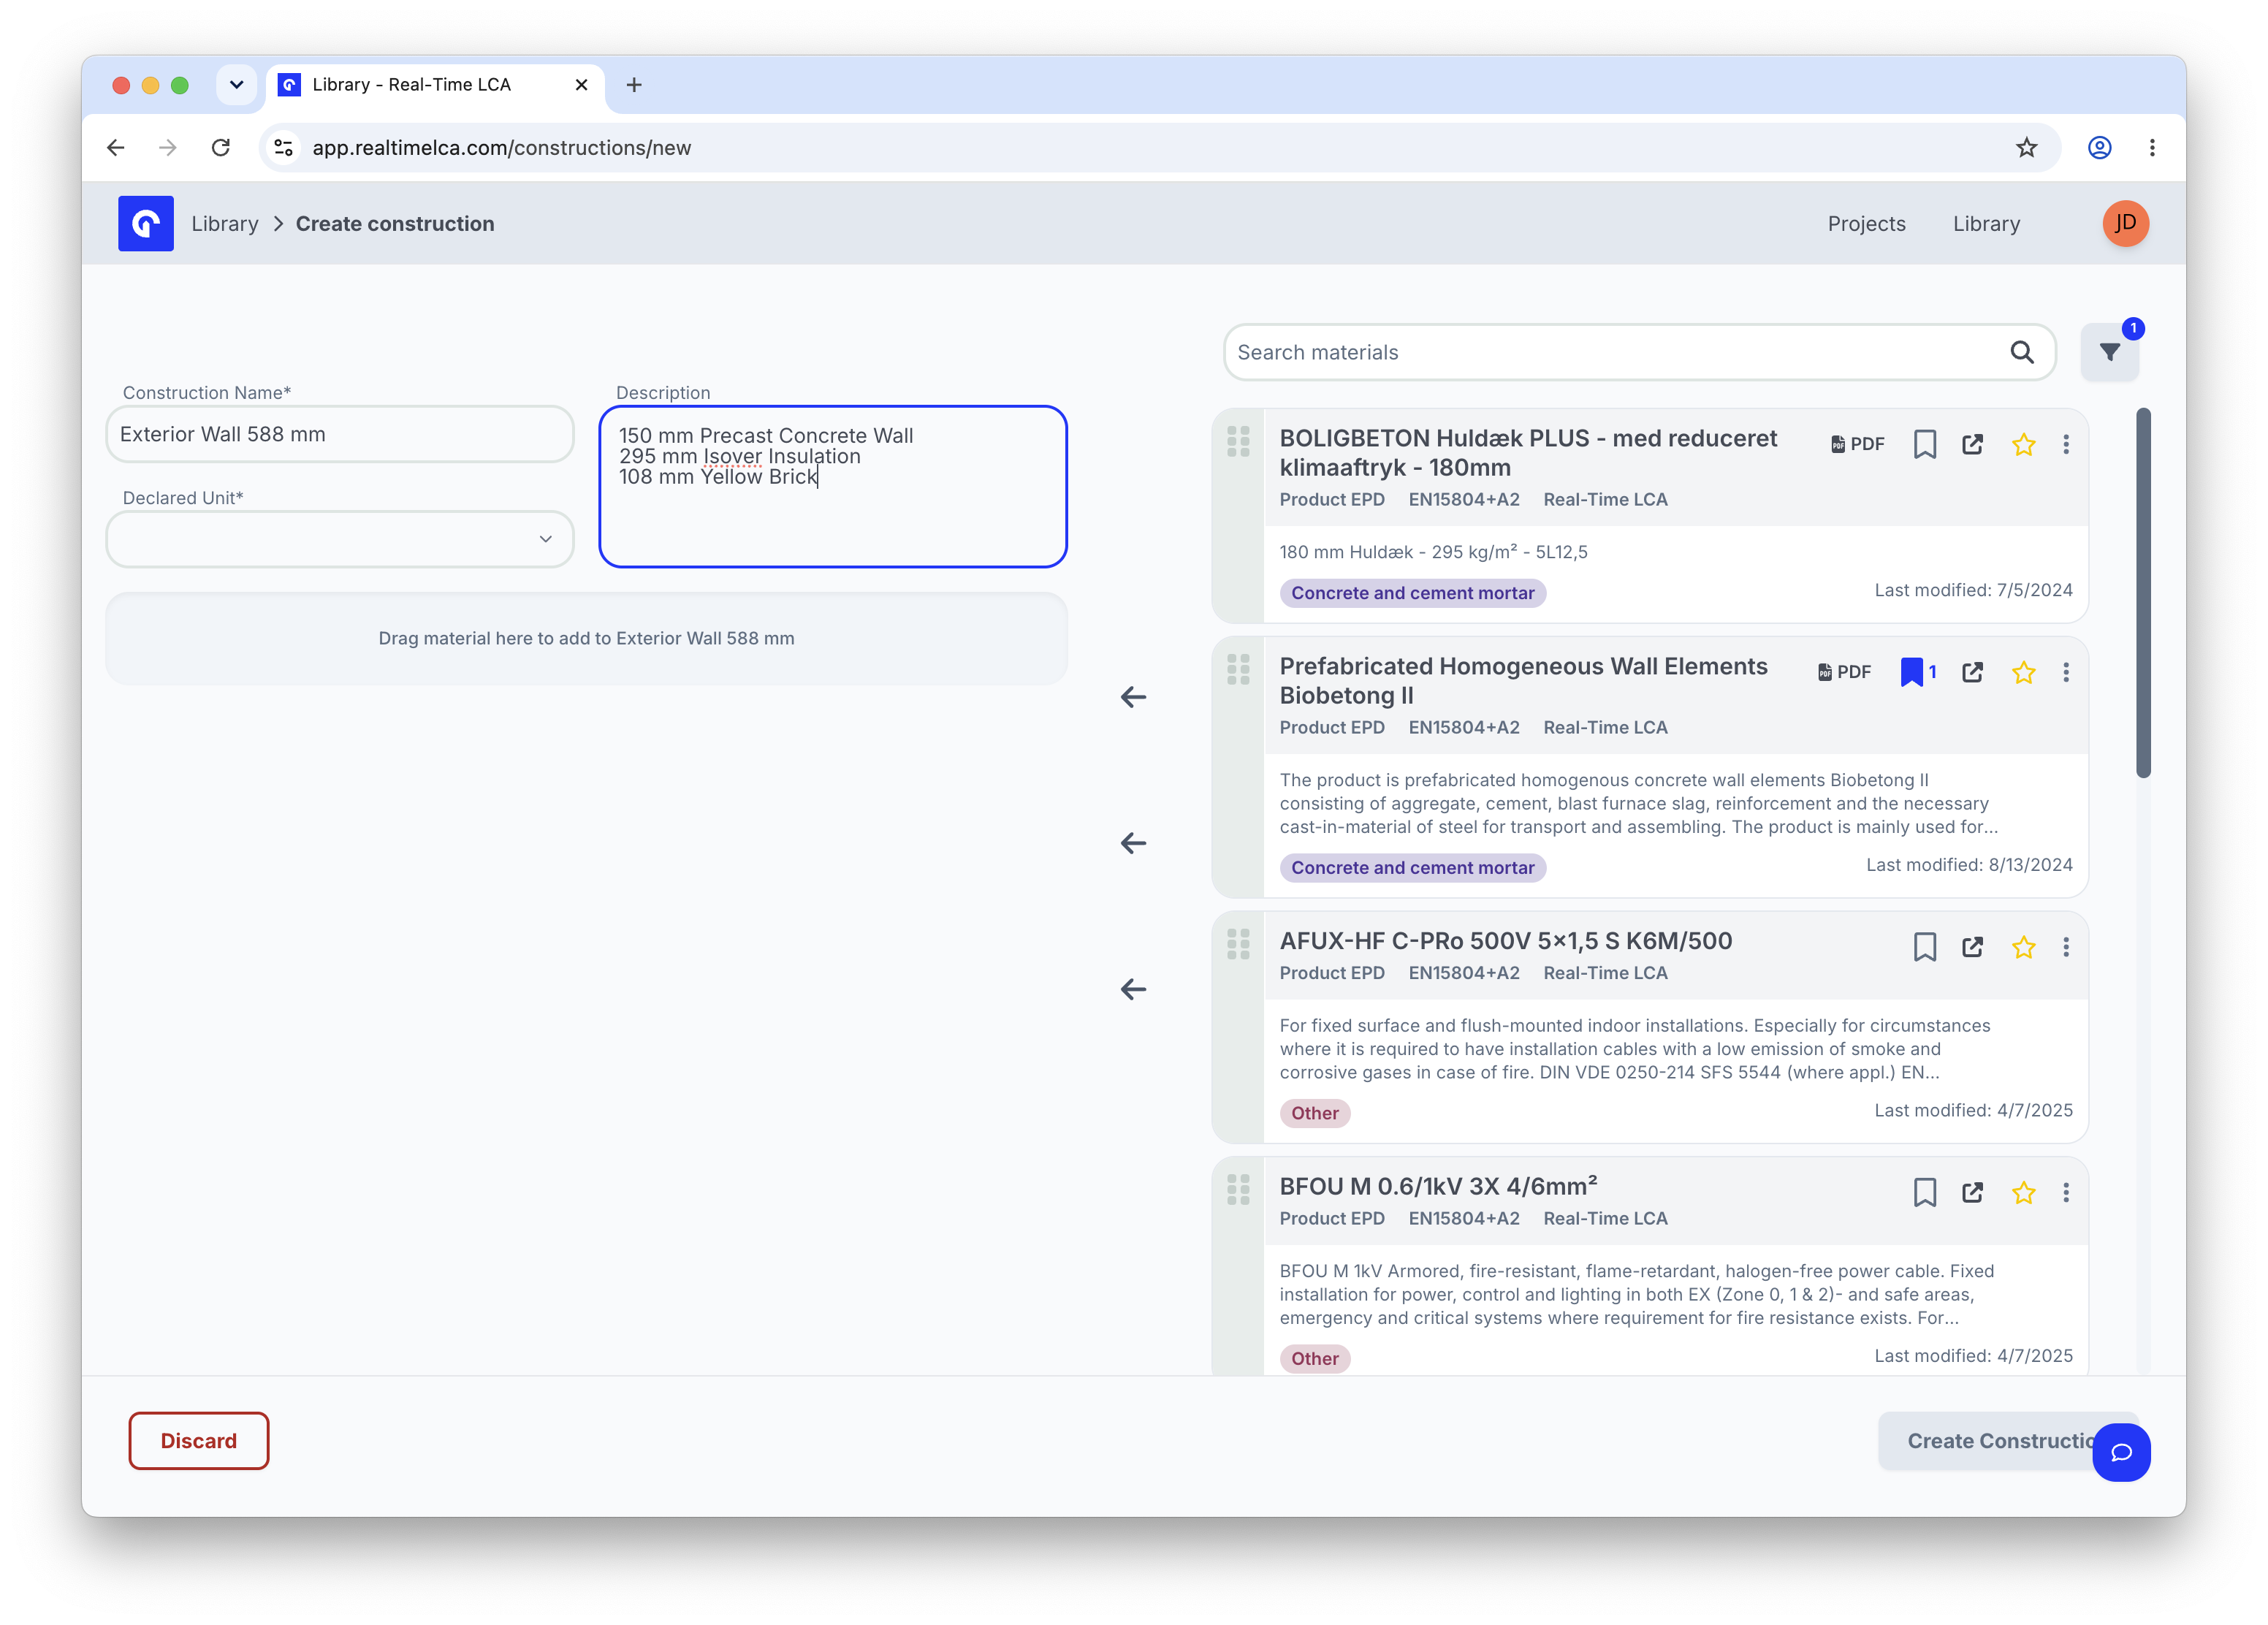Bookmark the BOLIGBETON Huldæk PLUS material

click(1924, 444)
